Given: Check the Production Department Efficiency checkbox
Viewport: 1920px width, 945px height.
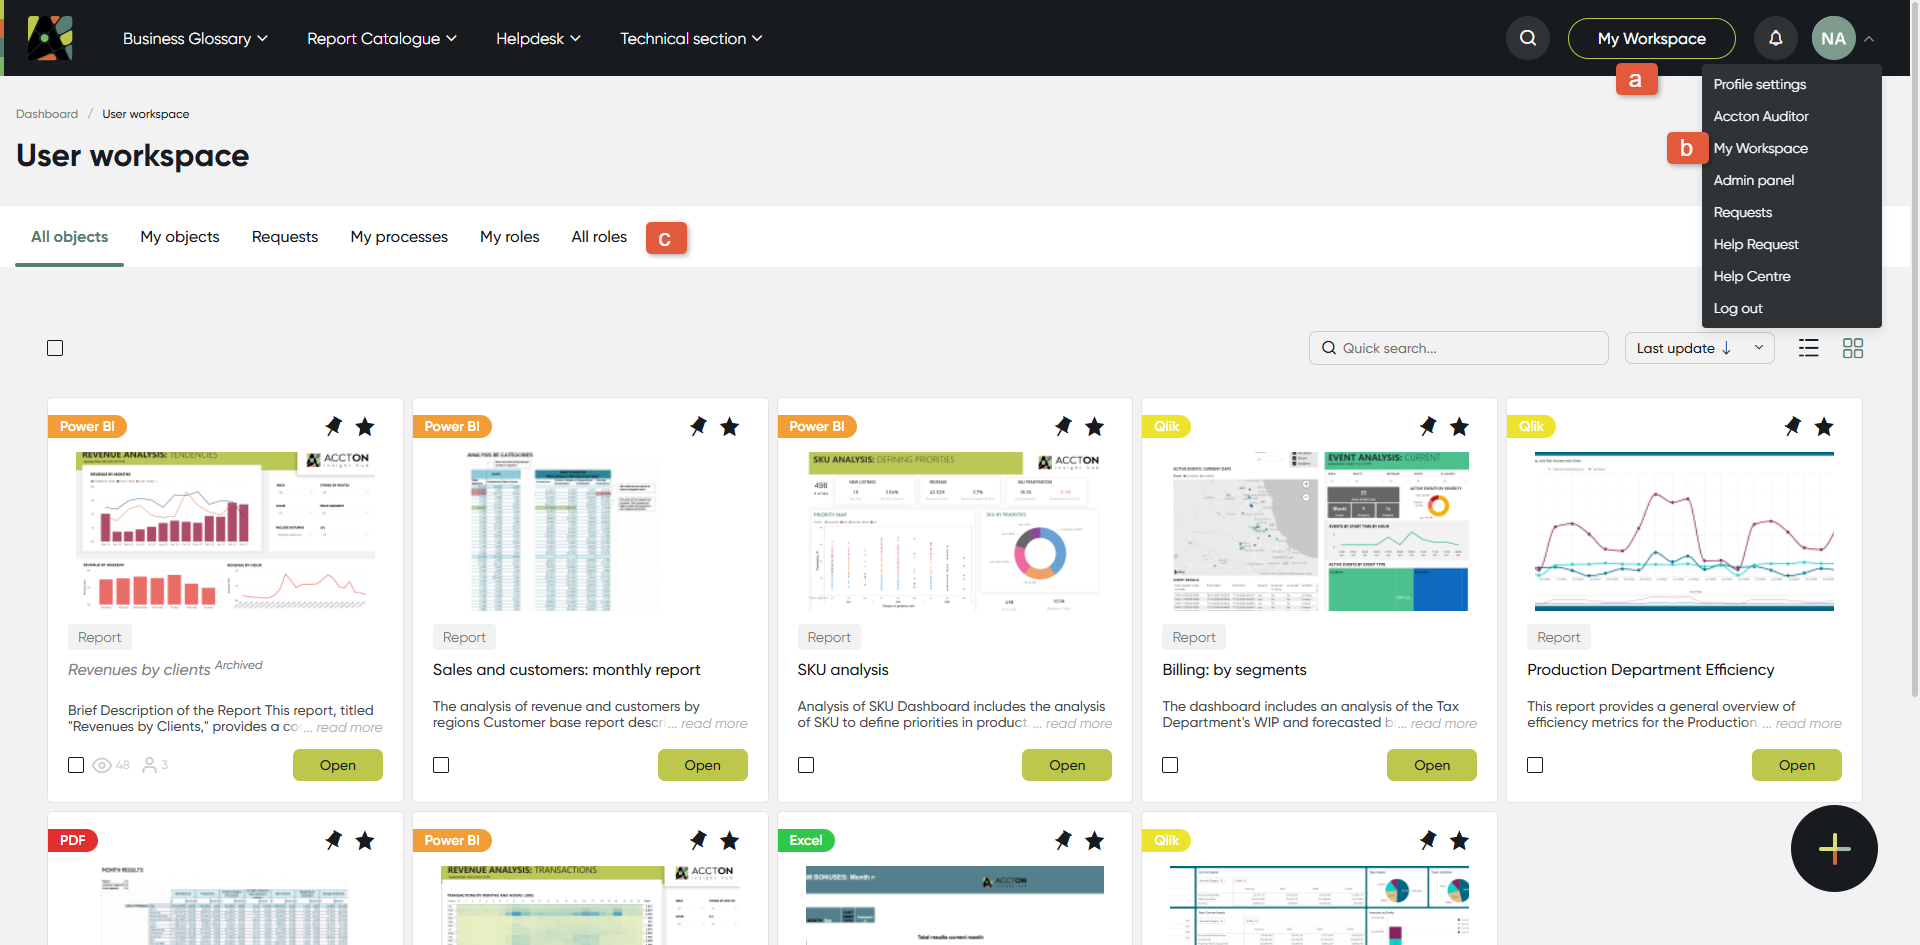Looking at the screenshot, I should [x=1535, y=765].
